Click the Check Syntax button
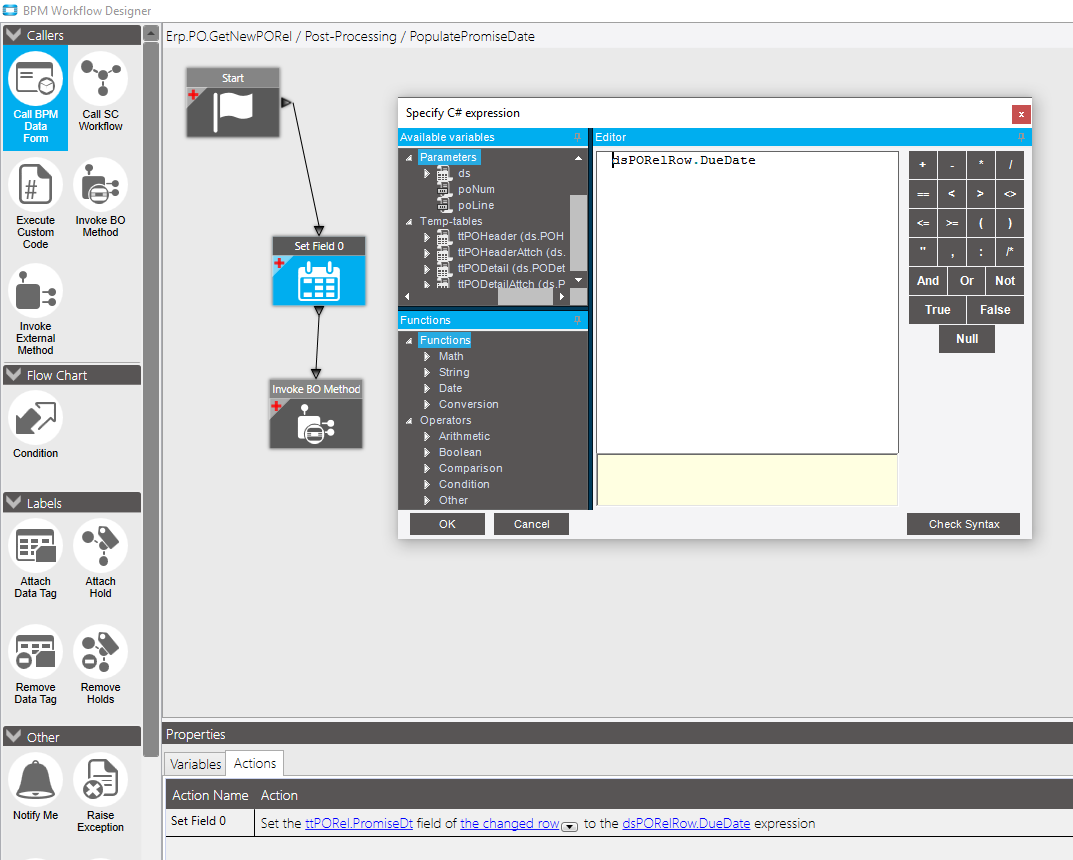The image size is (1073, 860). [963, 524]
